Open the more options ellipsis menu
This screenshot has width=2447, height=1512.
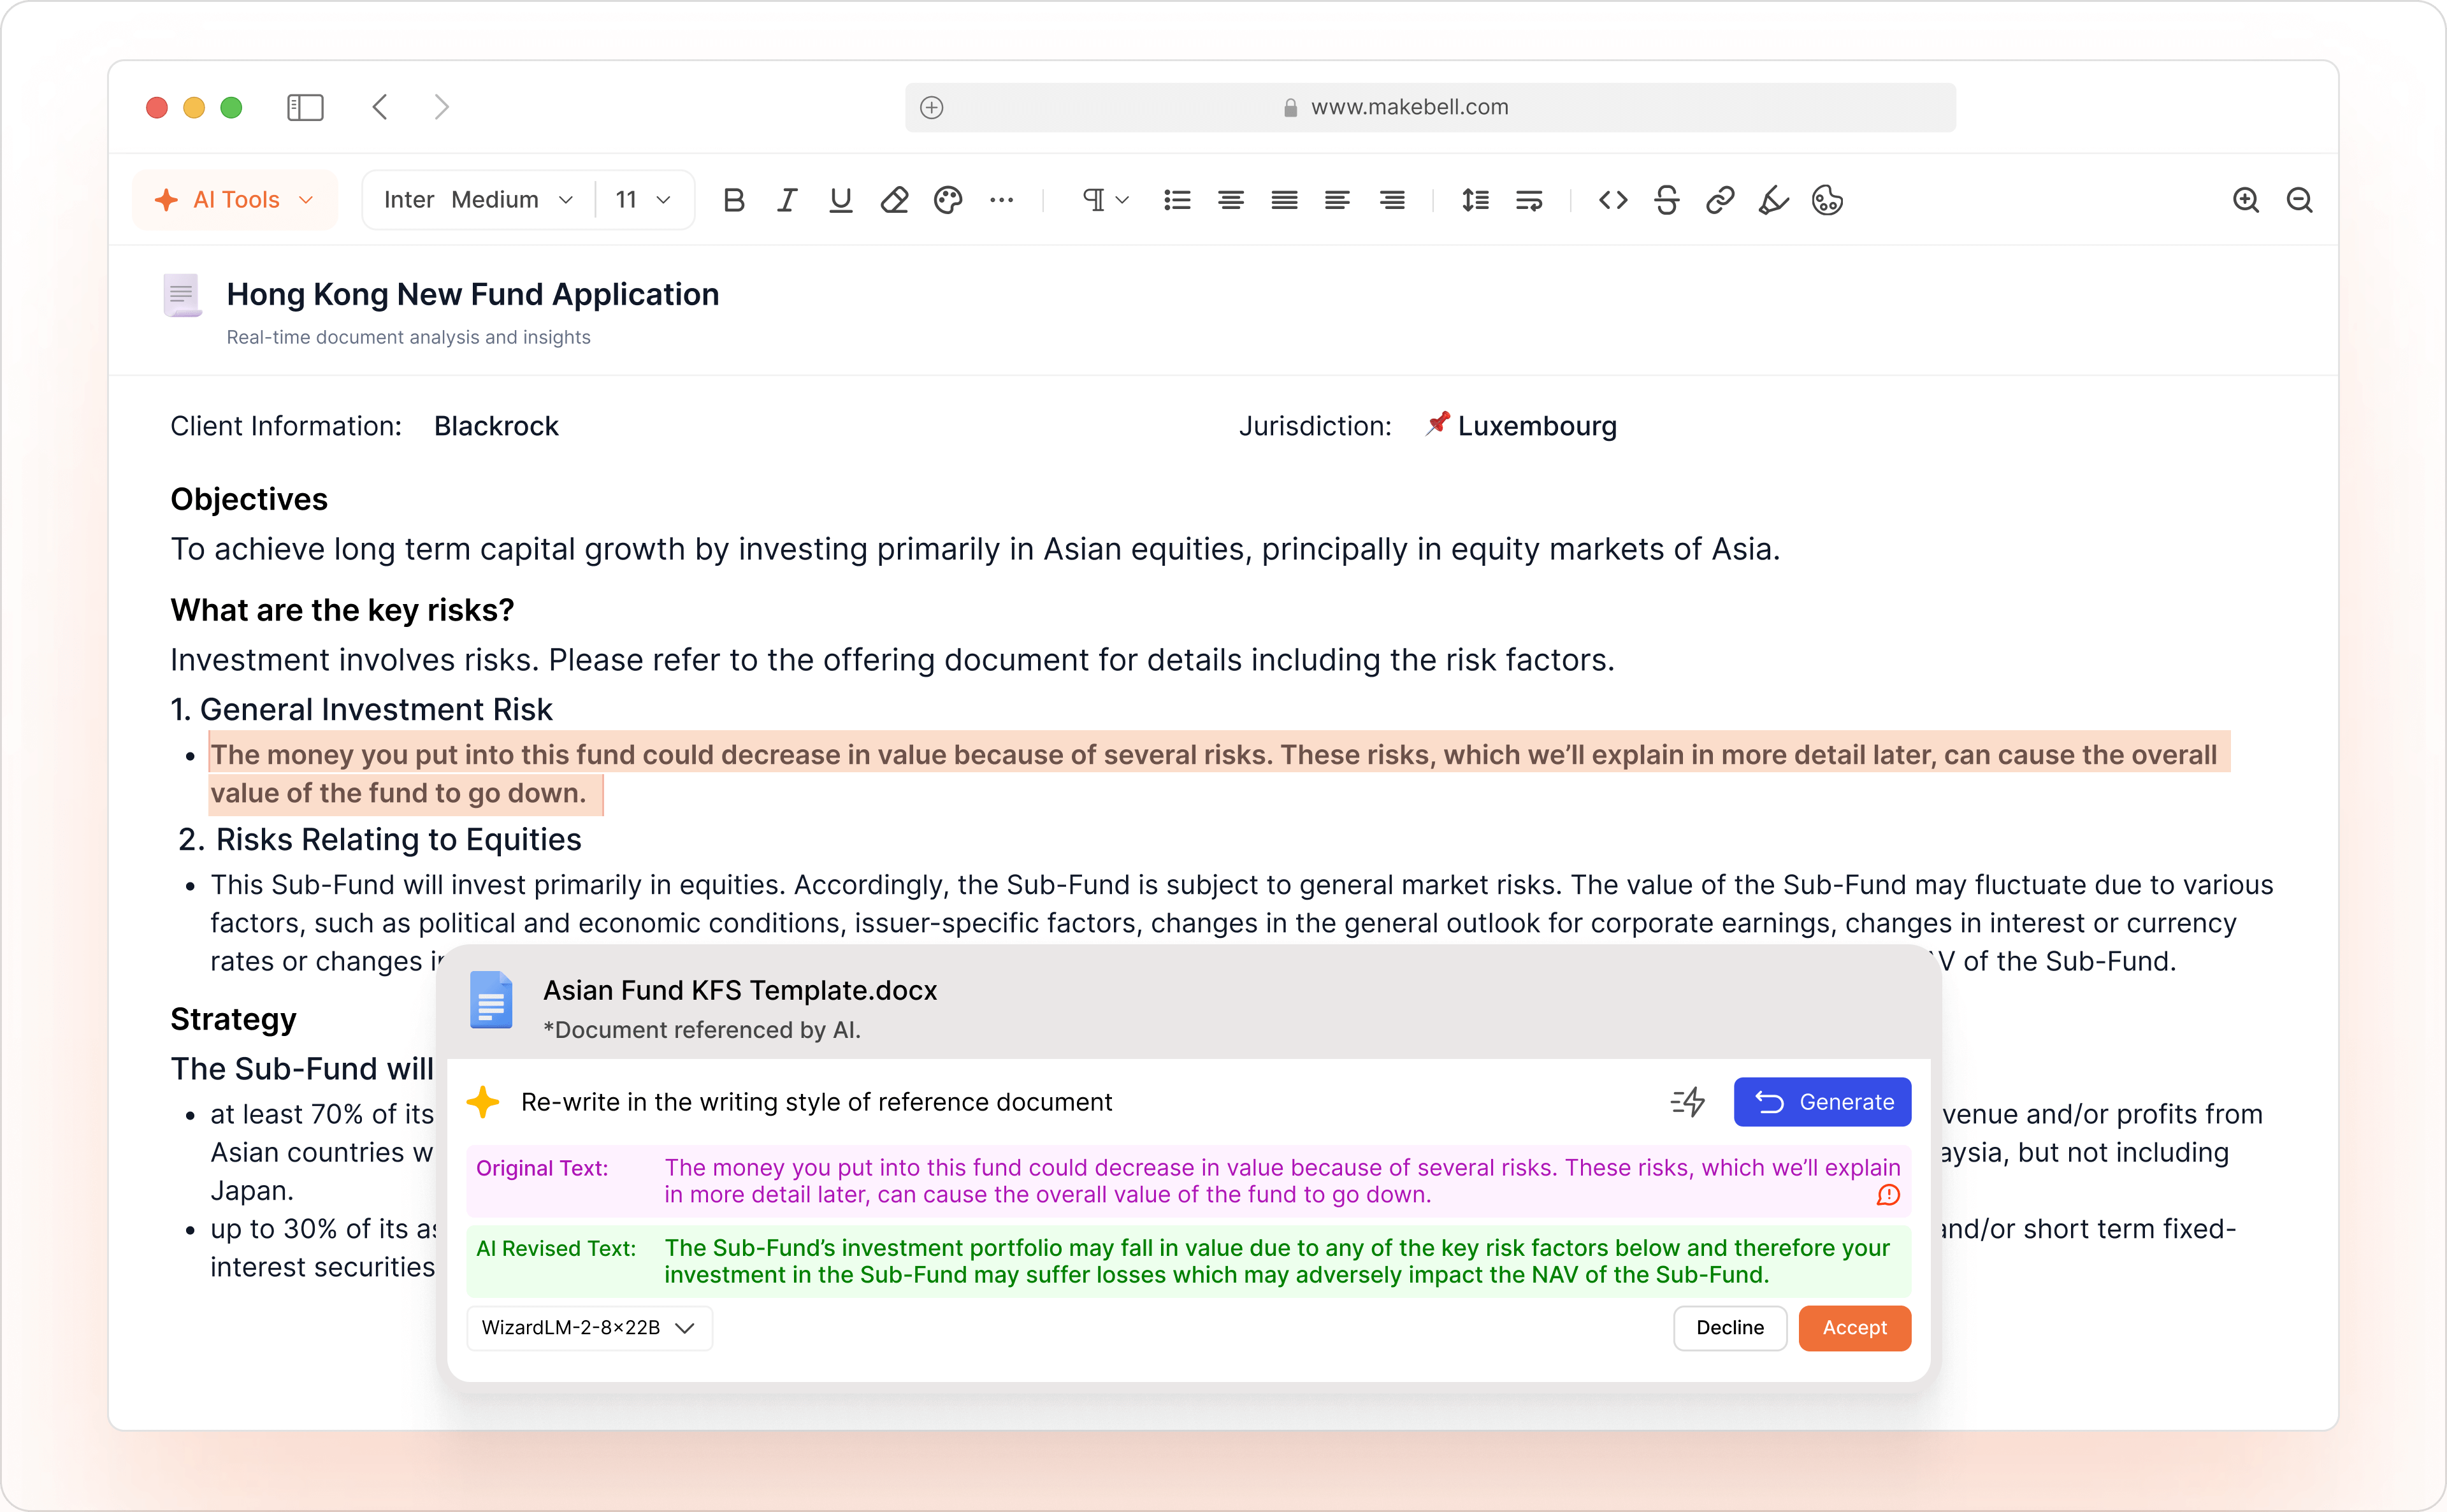[1001, 200]
